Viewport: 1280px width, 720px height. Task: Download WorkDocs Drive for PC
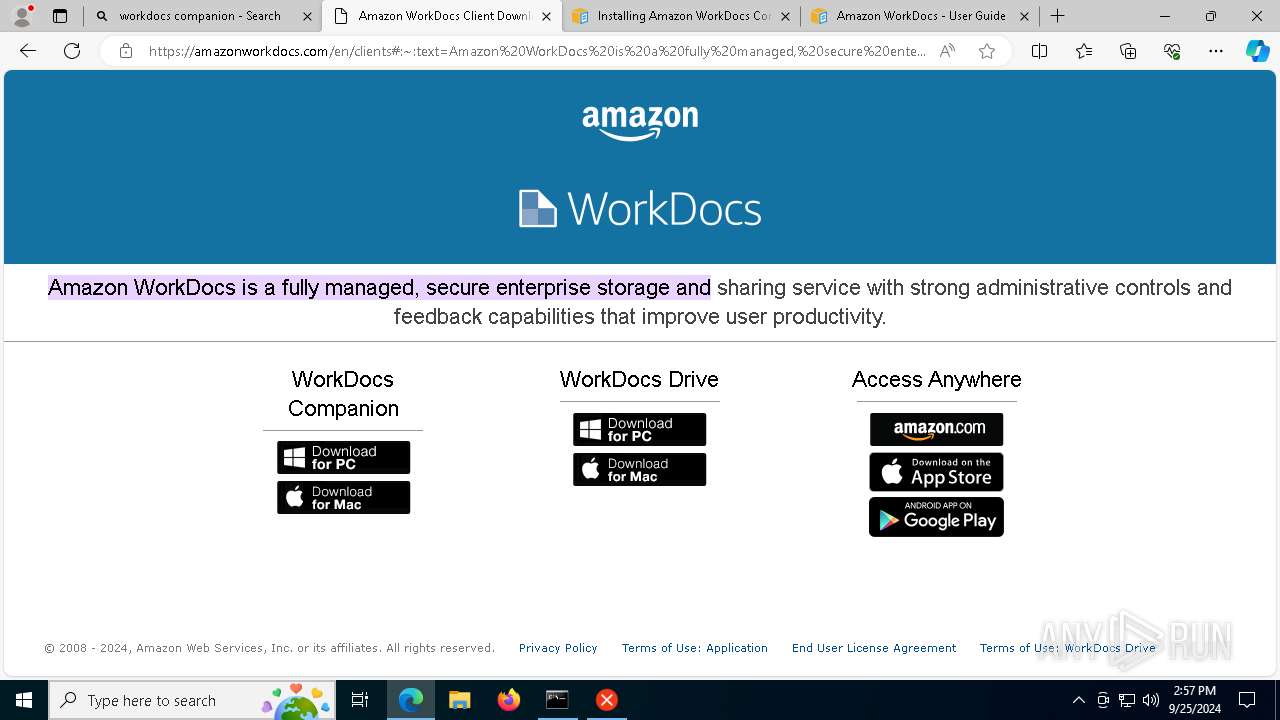(x=639, y=430)
